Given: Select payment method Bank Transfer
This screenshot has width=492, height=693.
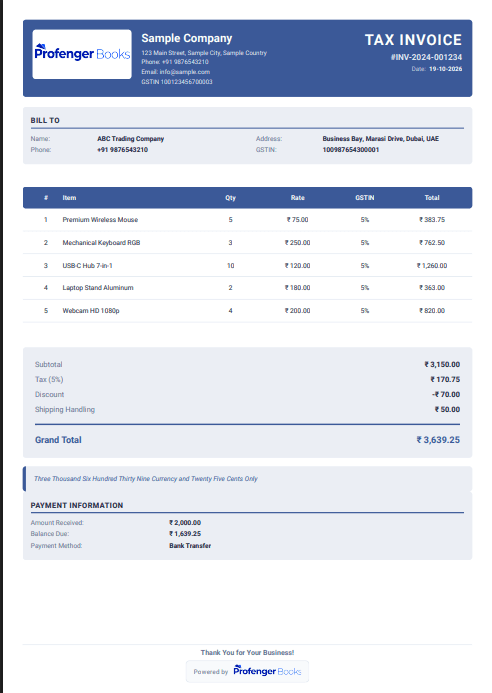Looking at the screenshot, I should 190,546.
